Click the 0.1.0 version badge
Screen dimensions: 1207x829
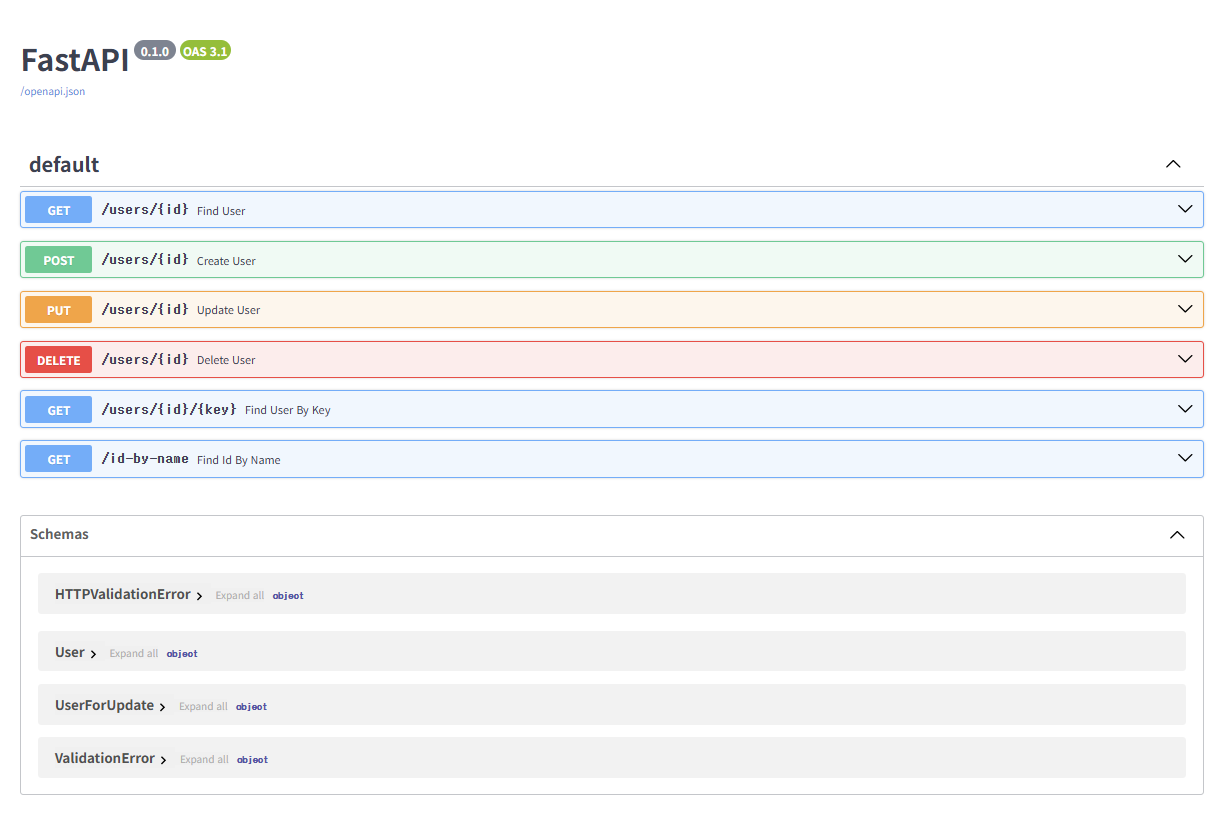coord(155,51)
